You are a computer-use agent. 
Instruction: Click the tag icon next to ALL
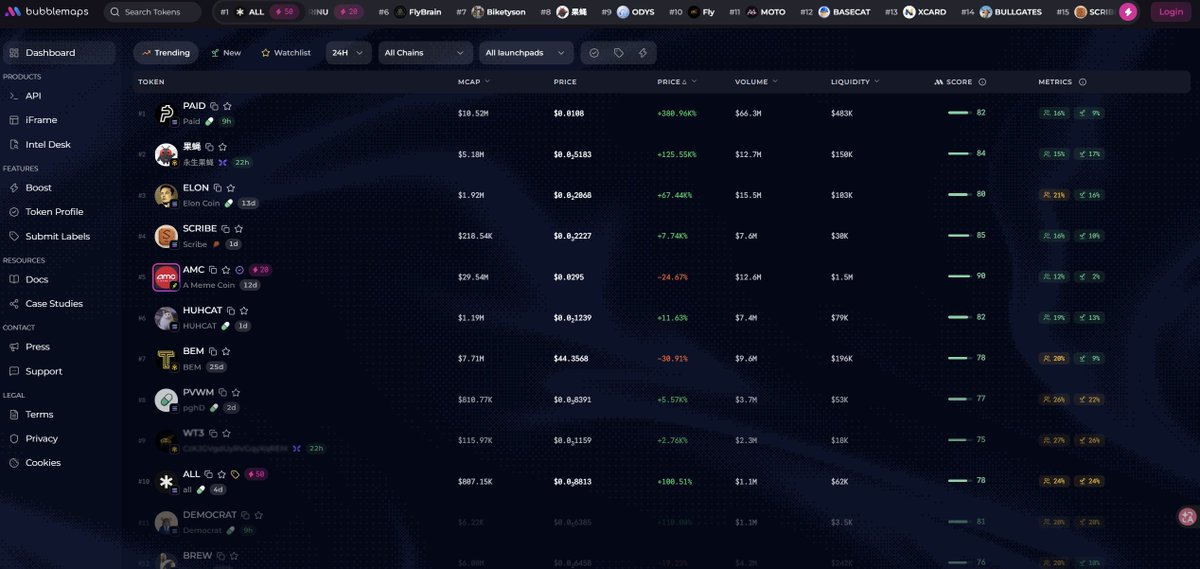point(235,474)
